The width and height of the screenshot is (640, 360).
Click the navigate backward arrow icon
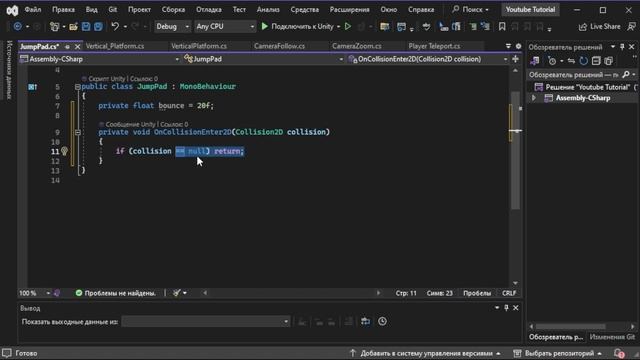coord(18,27)
